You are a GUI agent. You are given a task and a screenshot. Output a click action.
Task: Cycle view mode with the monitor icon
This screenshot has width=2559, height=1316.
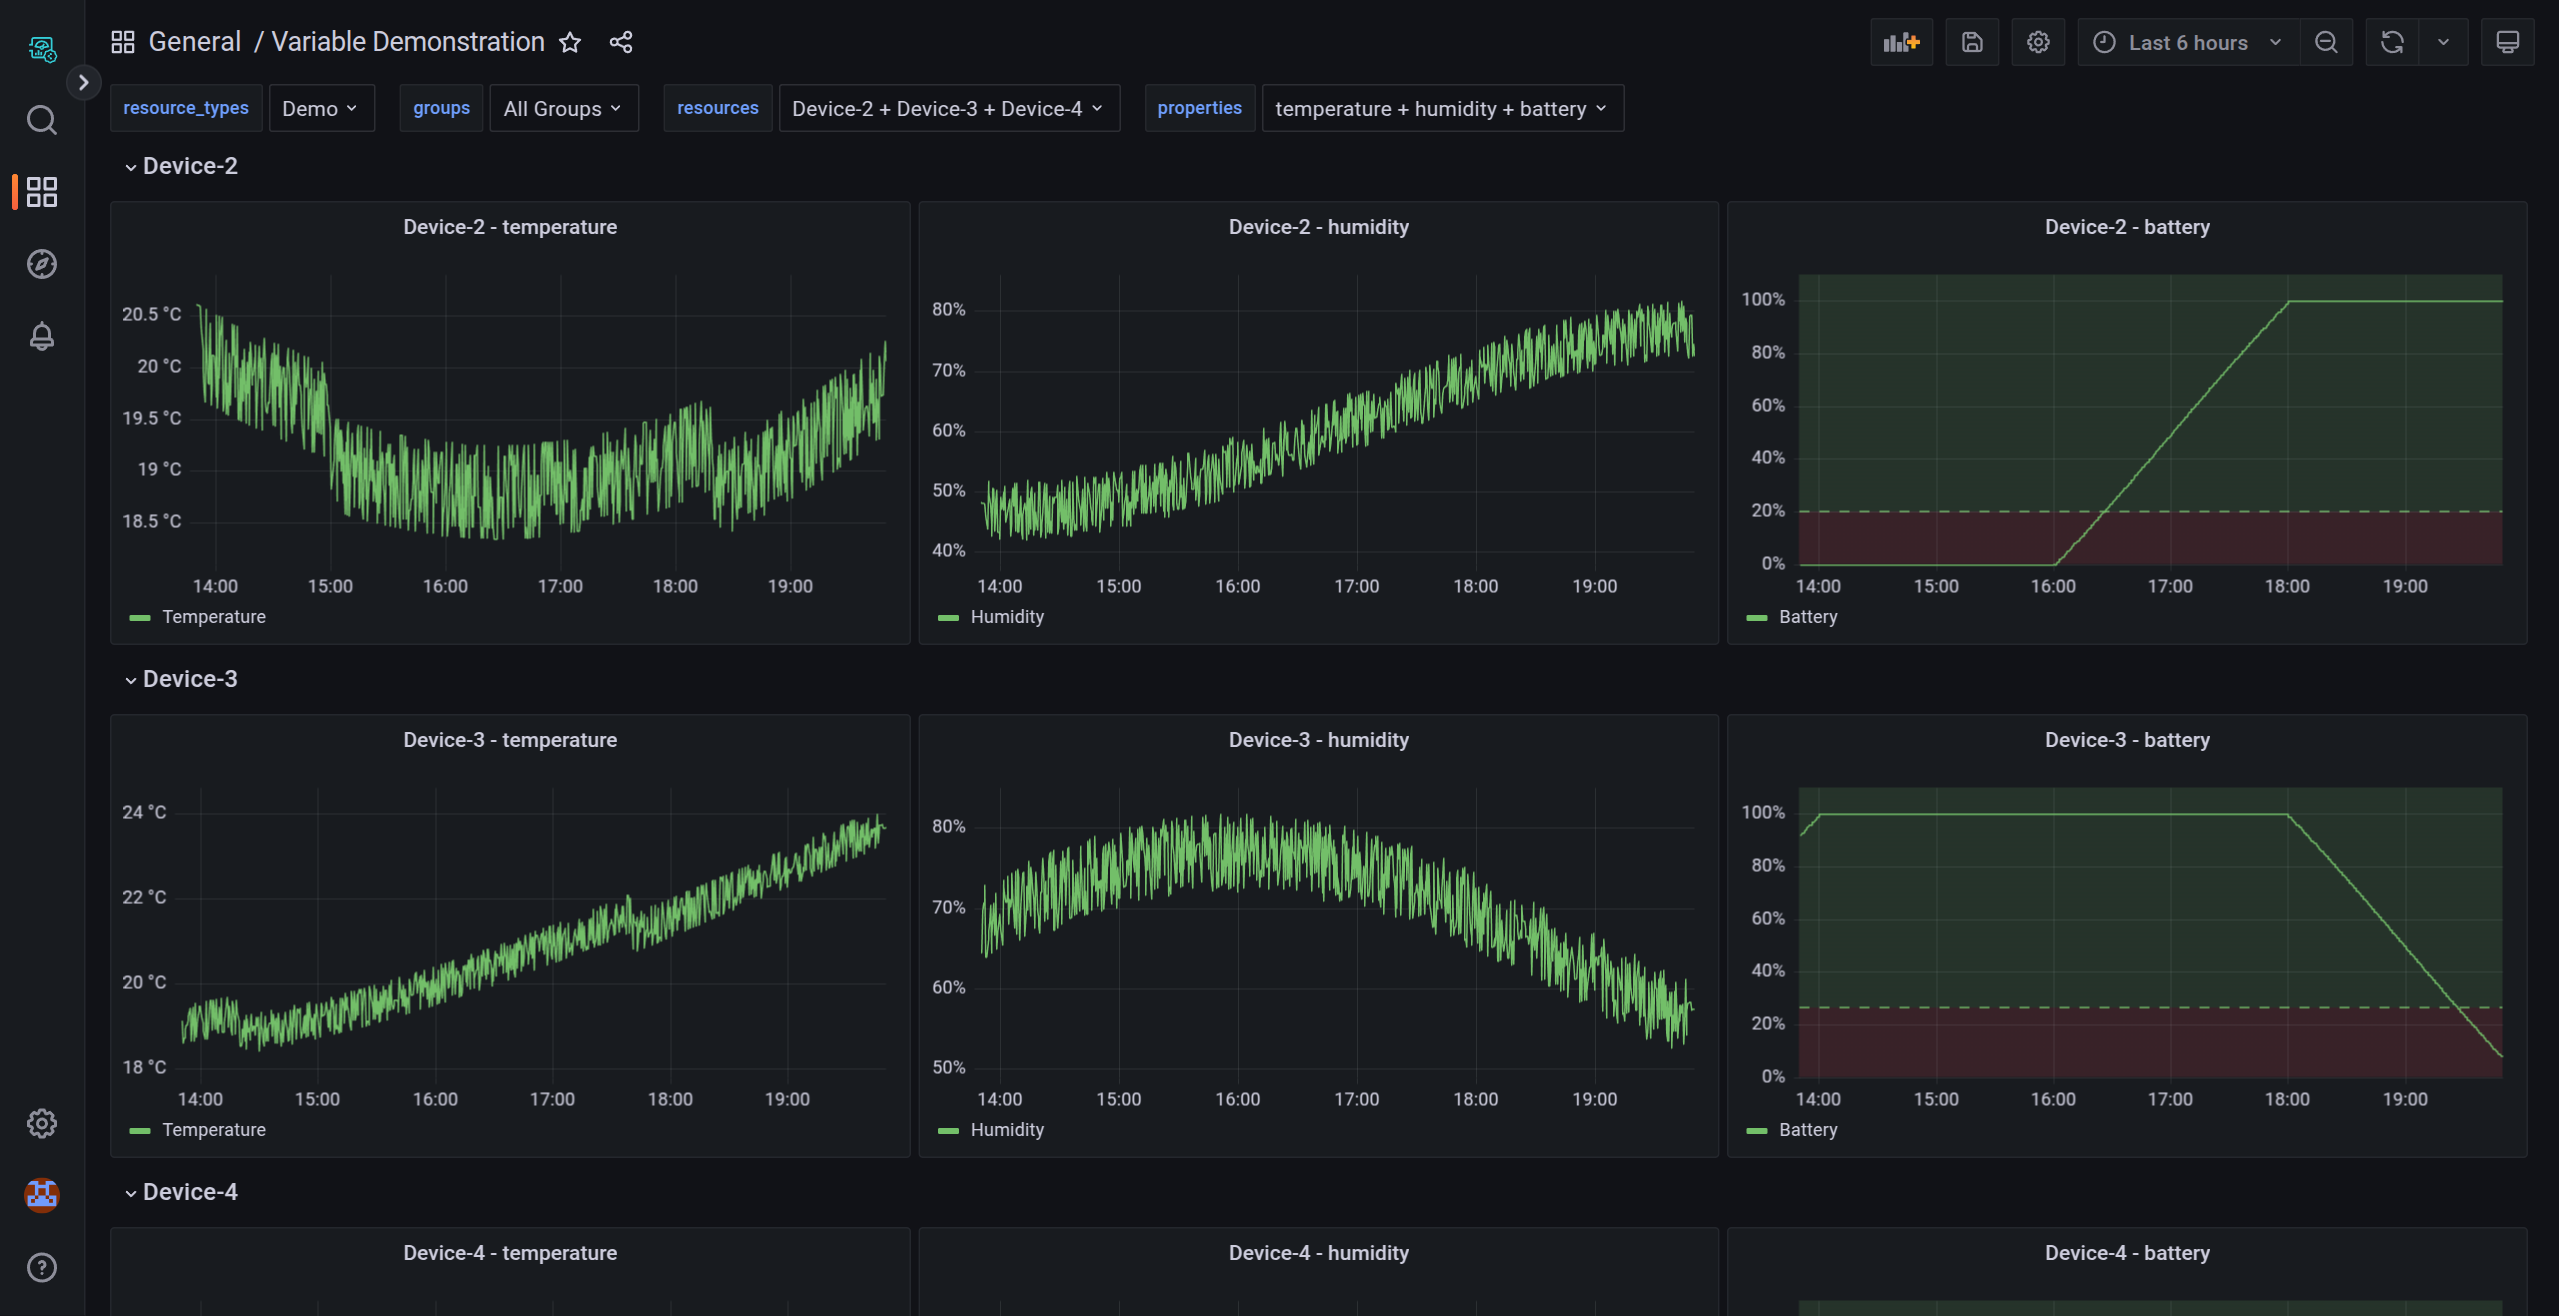click(2507, 42)
